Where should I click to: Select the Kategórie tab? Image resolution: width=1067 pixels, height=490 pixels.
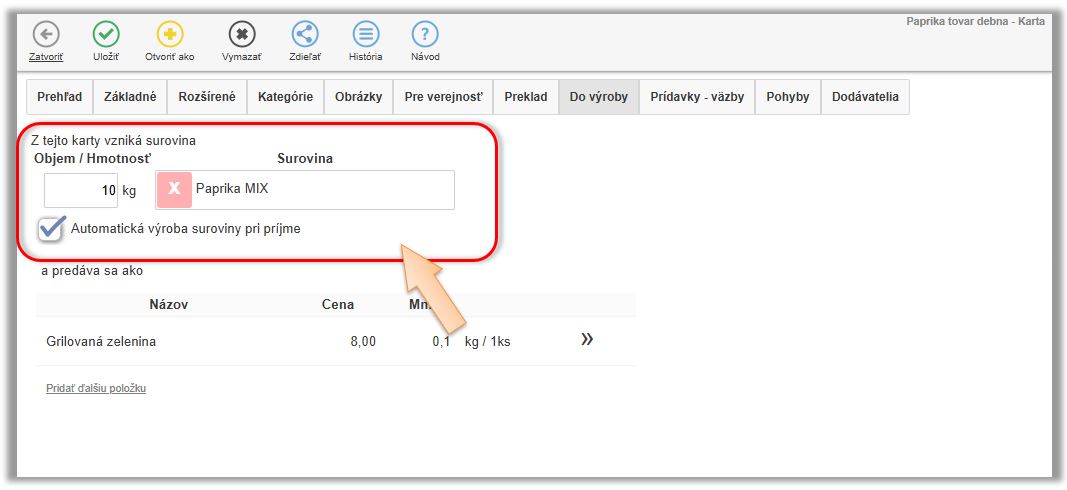click(x=285, y=97)
